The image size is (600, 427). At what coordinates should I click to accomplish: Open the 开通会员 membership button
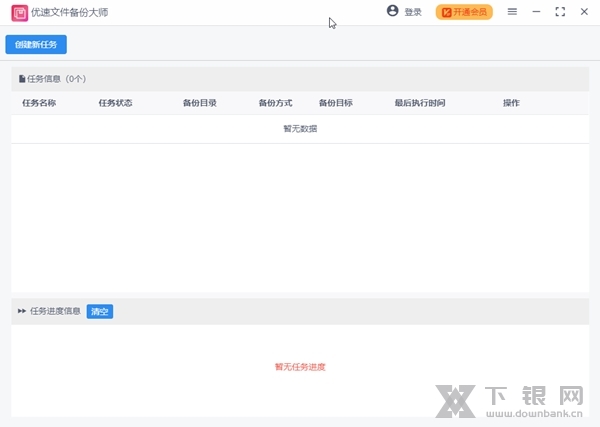[x=464, y=12]
